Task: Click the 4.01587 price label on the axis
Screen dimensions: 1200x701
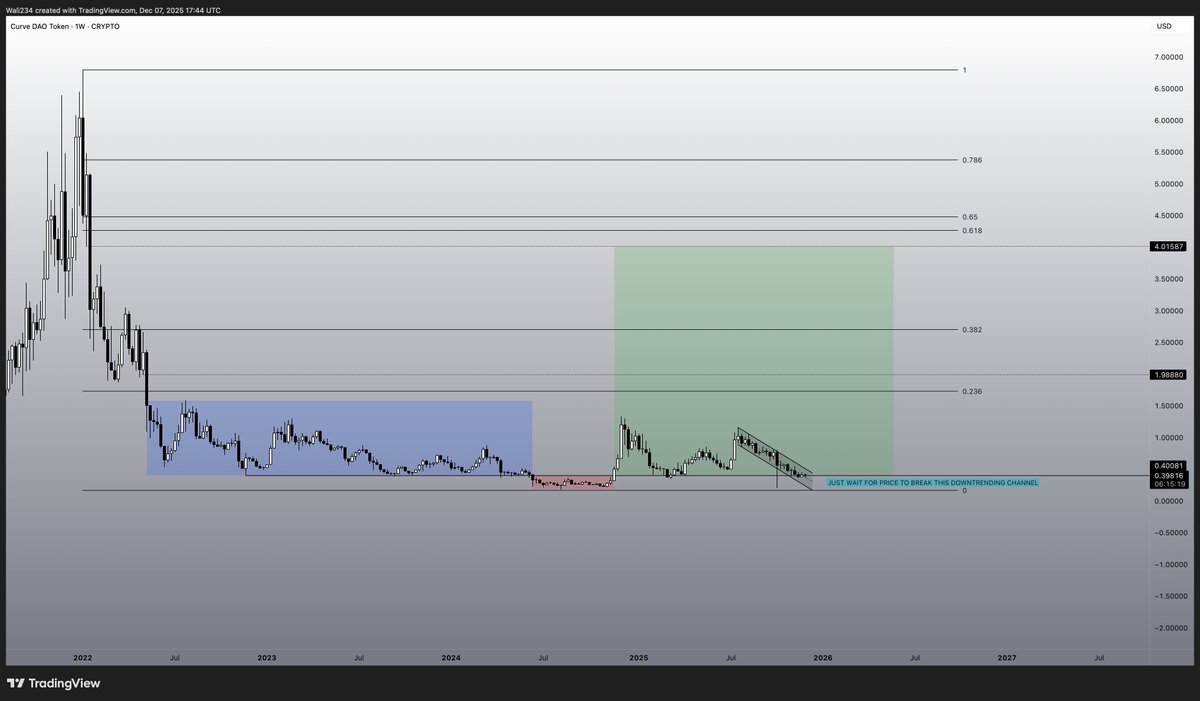Action: tap(1168, 245)
